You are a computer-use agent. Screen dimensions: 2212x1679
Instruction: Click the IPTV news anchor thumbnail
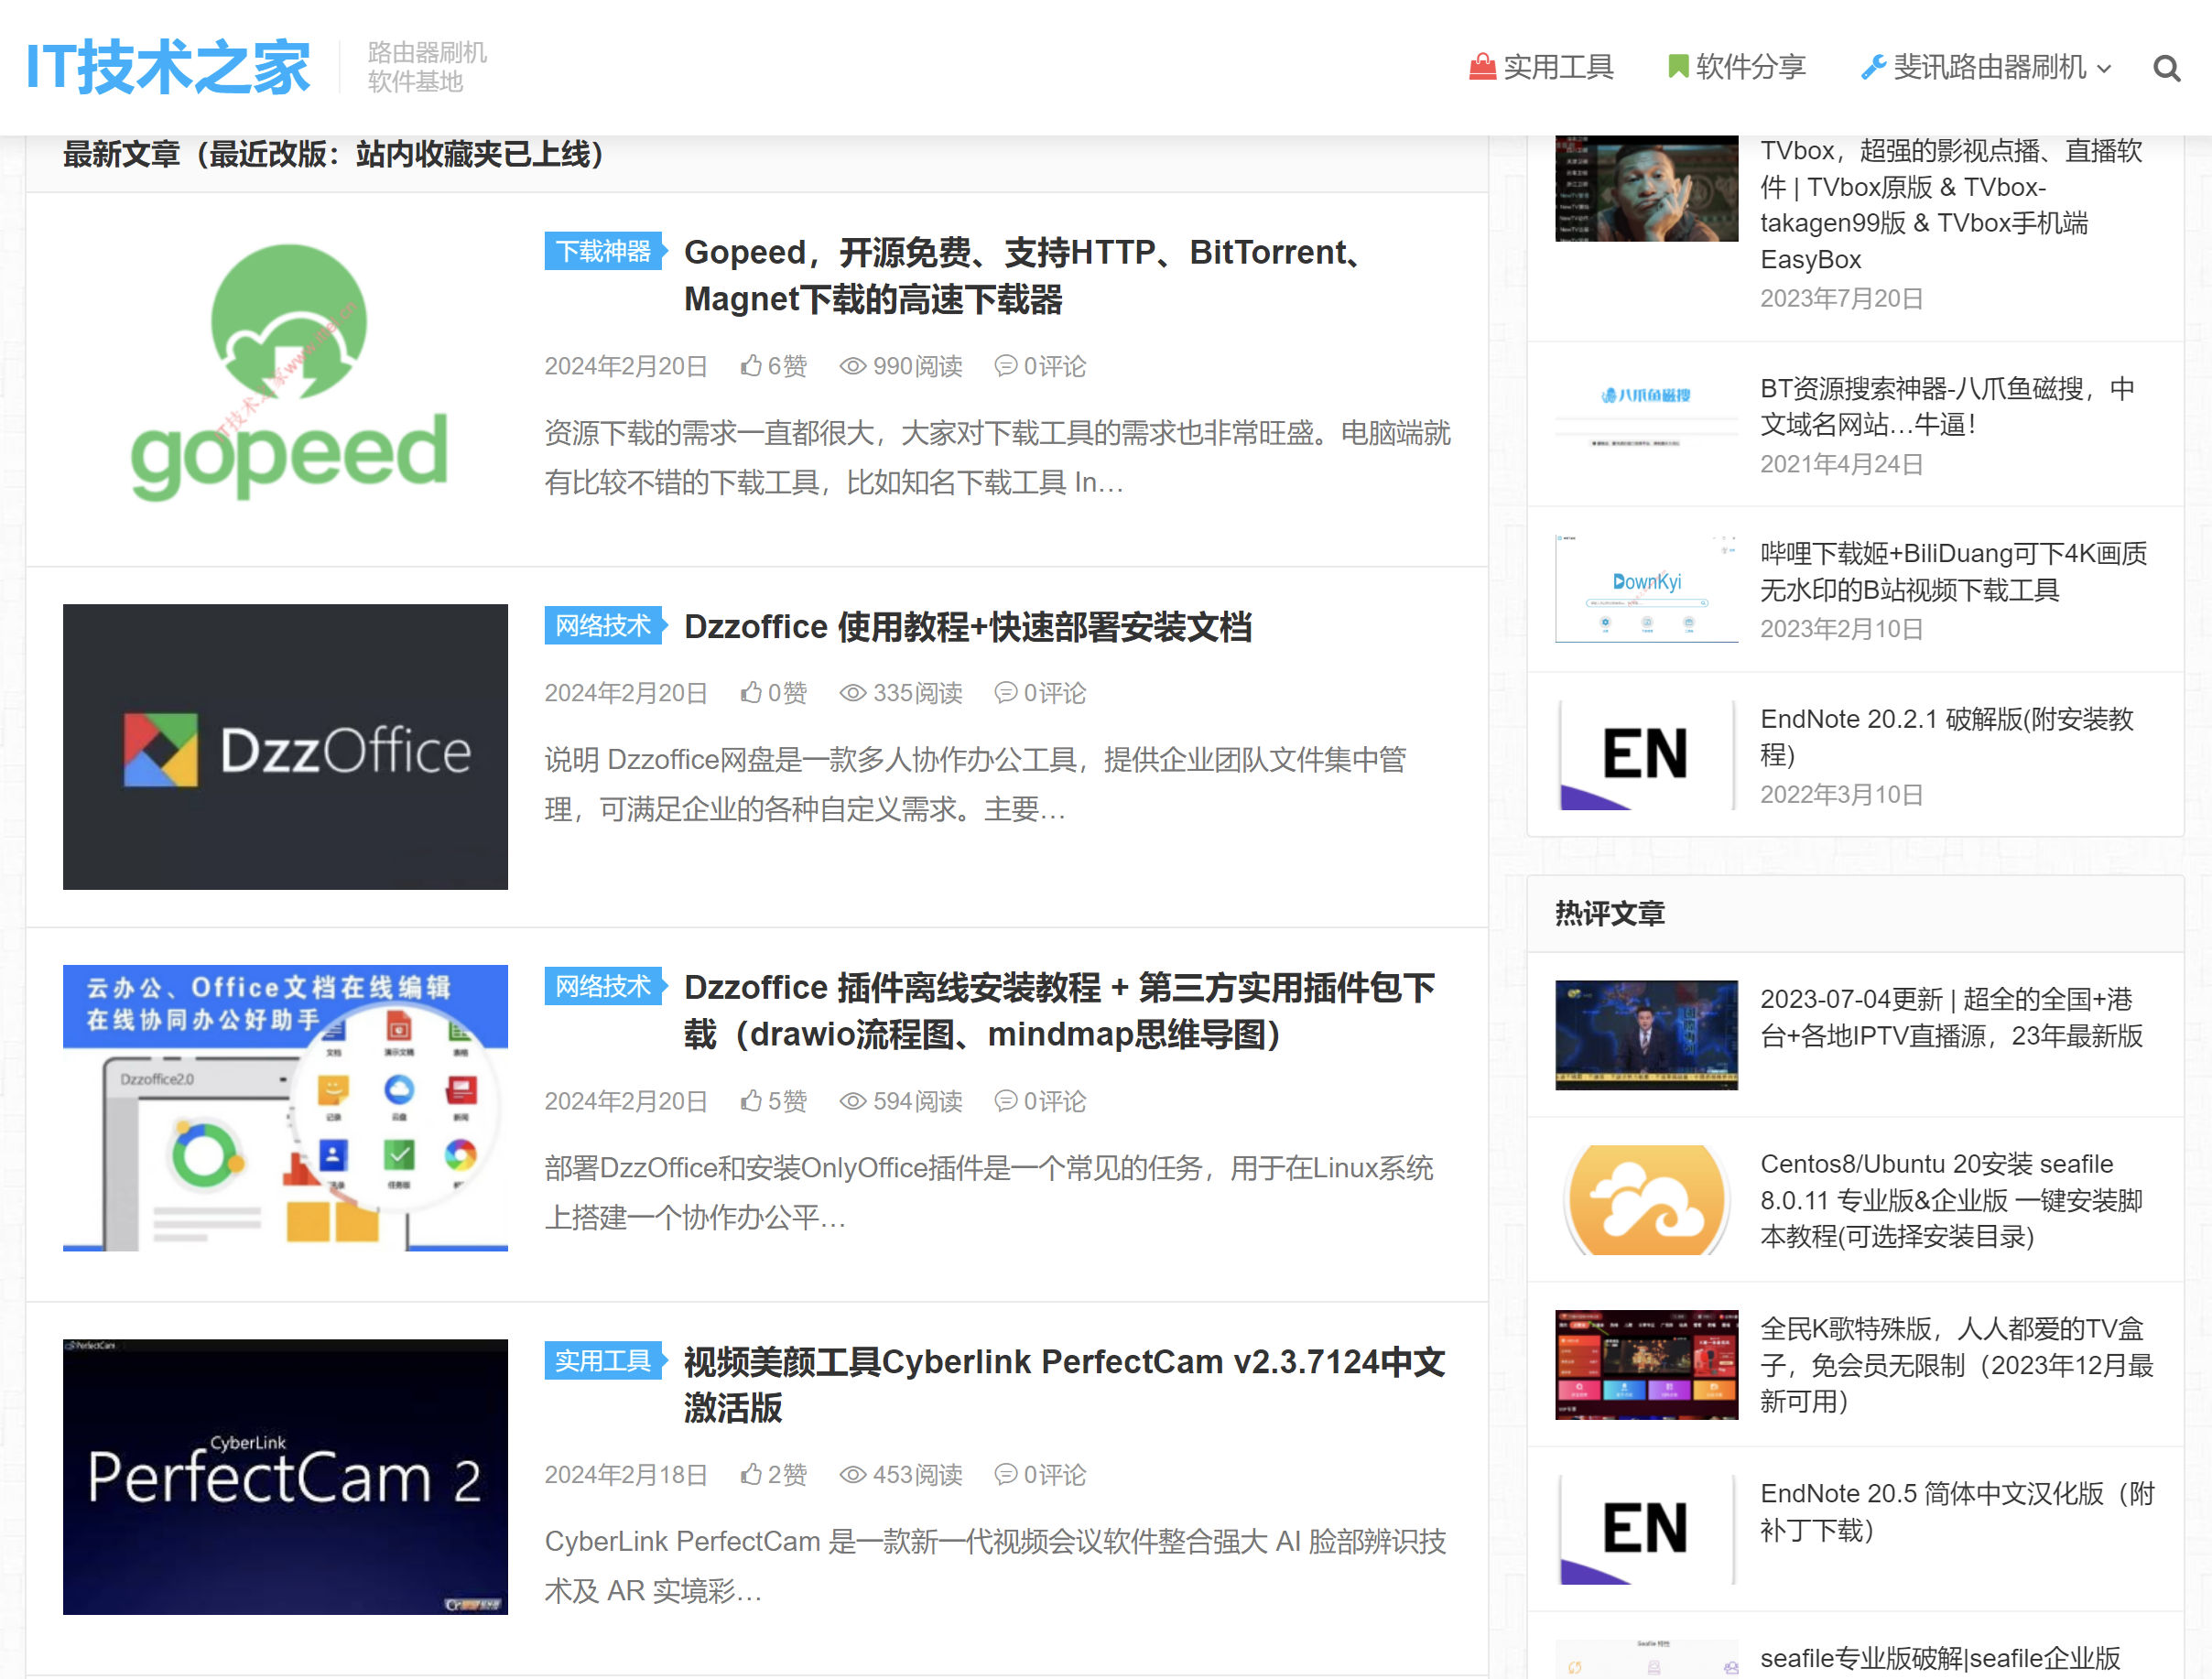(x=1646, y=1034)
